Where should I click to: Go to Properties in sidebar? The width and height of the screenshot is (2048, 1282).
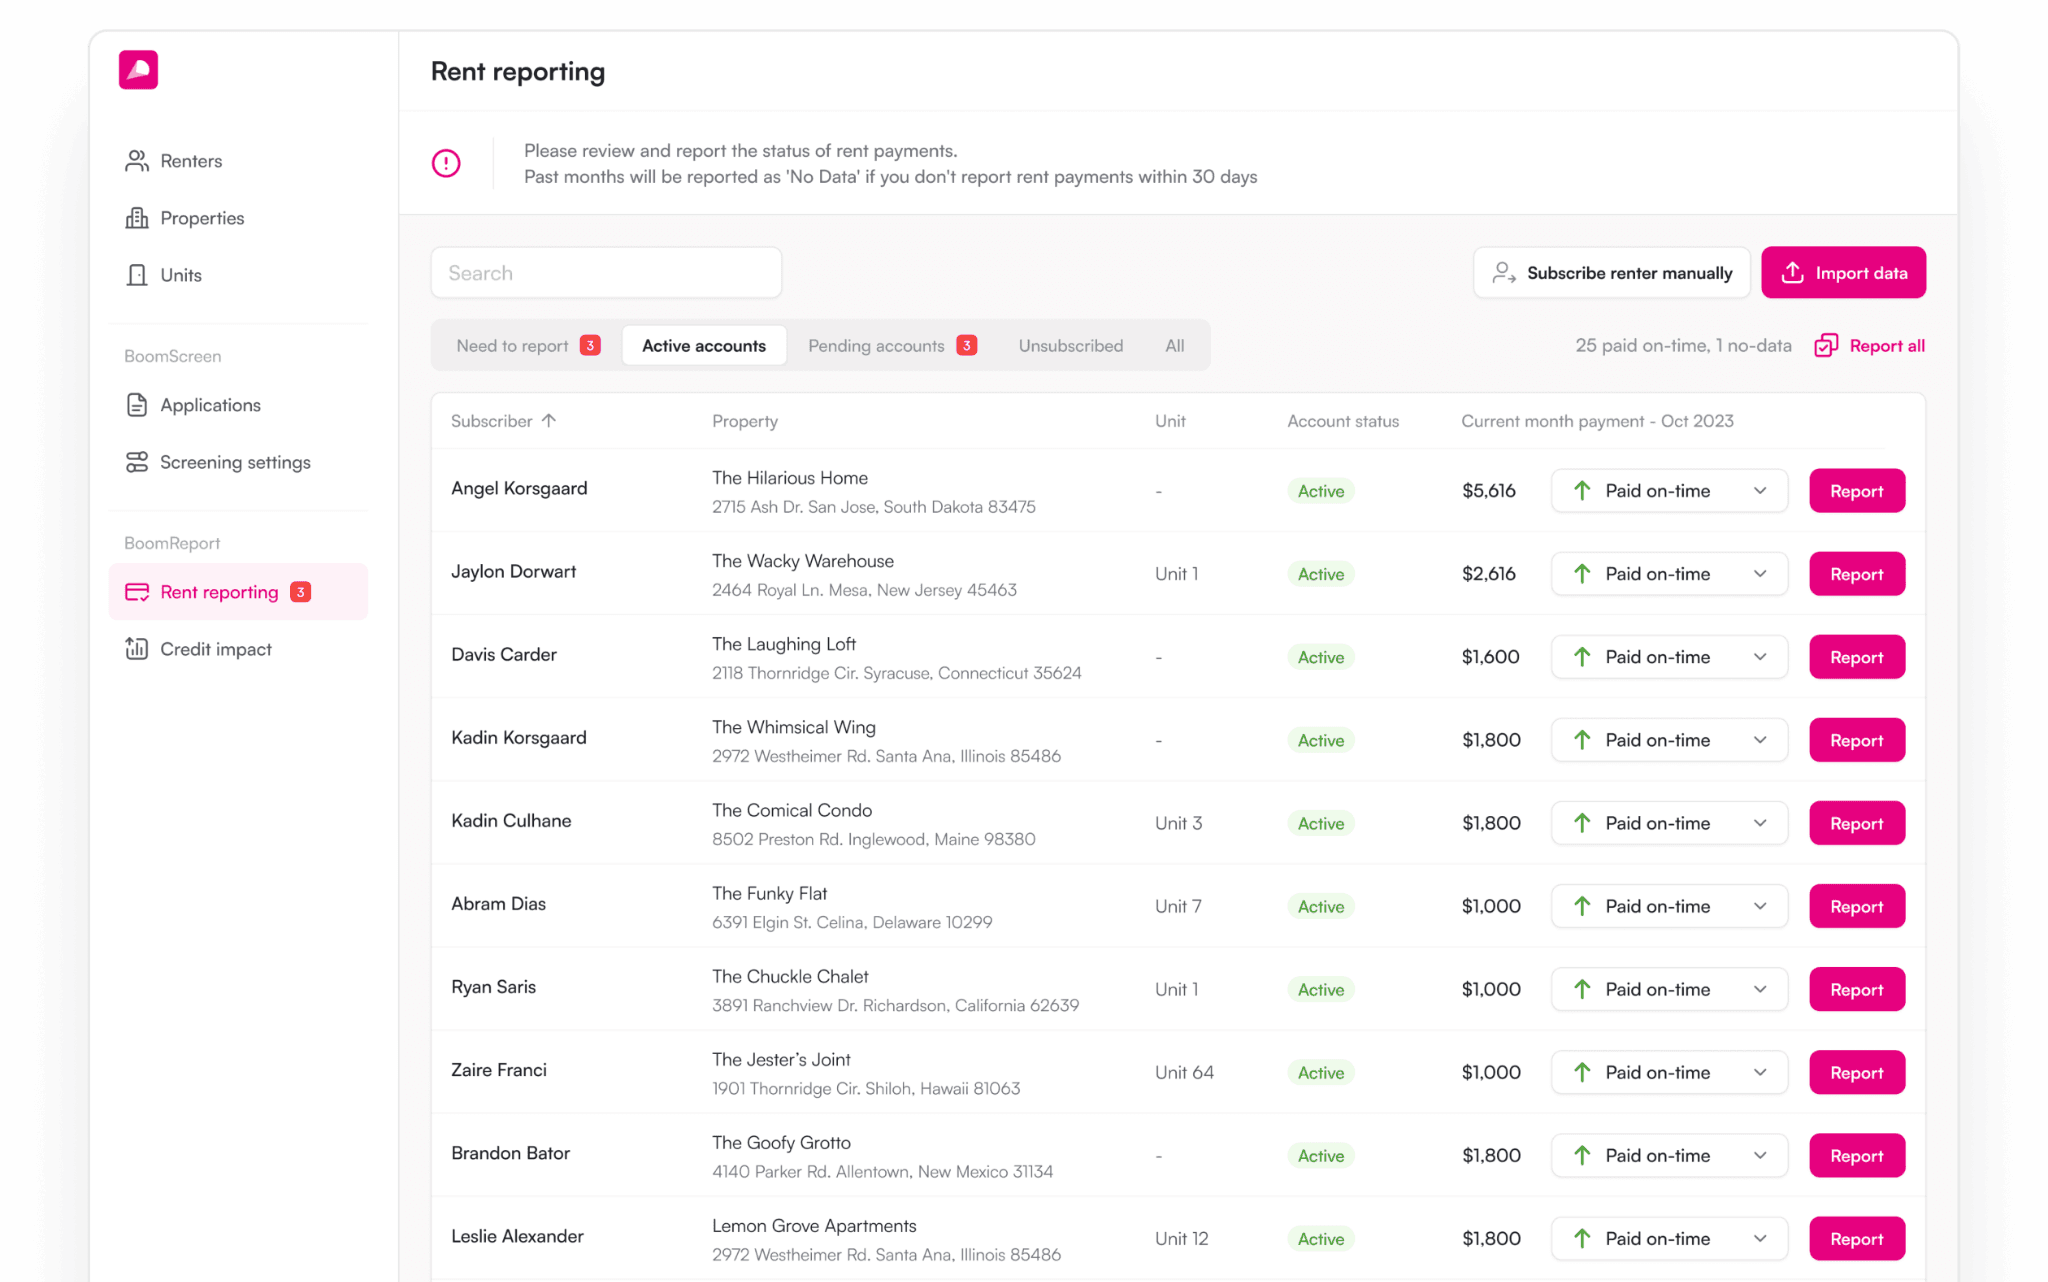coord(201,218)
